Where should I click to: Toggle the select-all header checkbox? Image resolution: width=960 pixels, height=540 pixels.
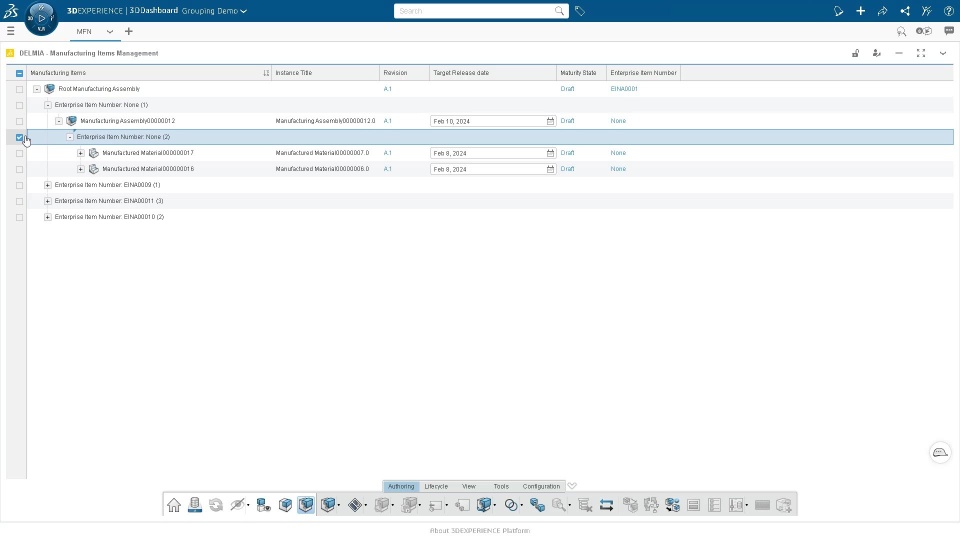pos(20,73)
